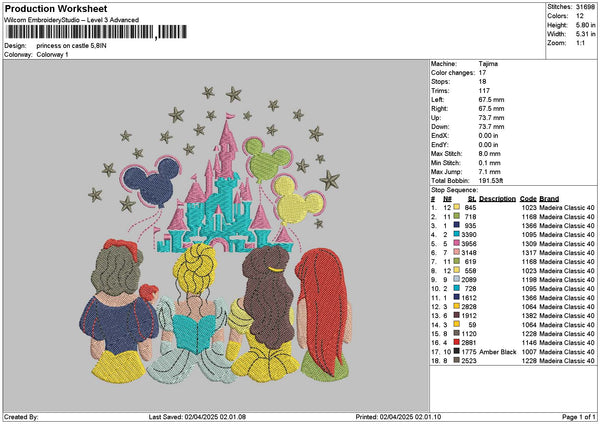Click the 'Created By:' footer label
Viewport: 600px width, 424px height.
(21, 417)
